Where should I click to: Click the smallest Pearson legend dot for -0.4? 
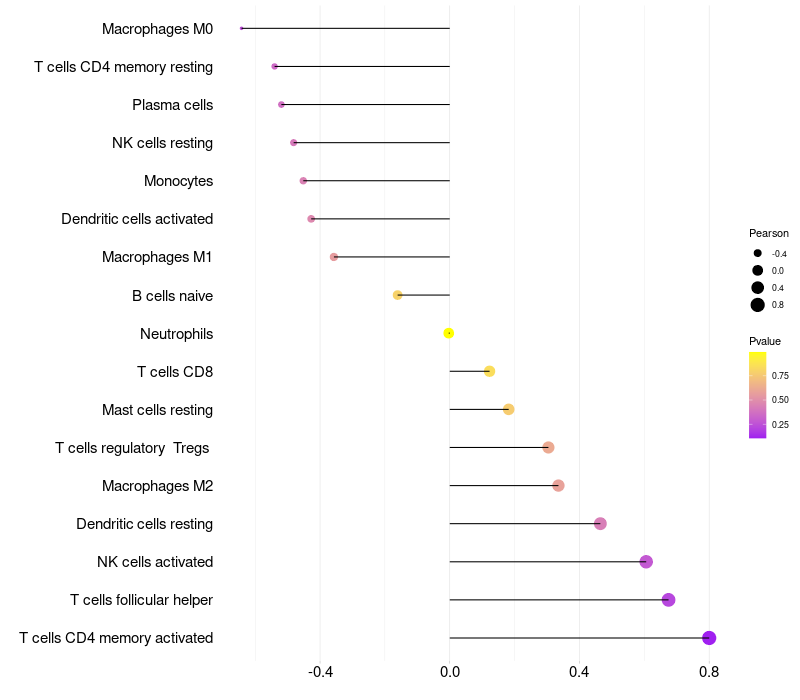coord(758,254)
